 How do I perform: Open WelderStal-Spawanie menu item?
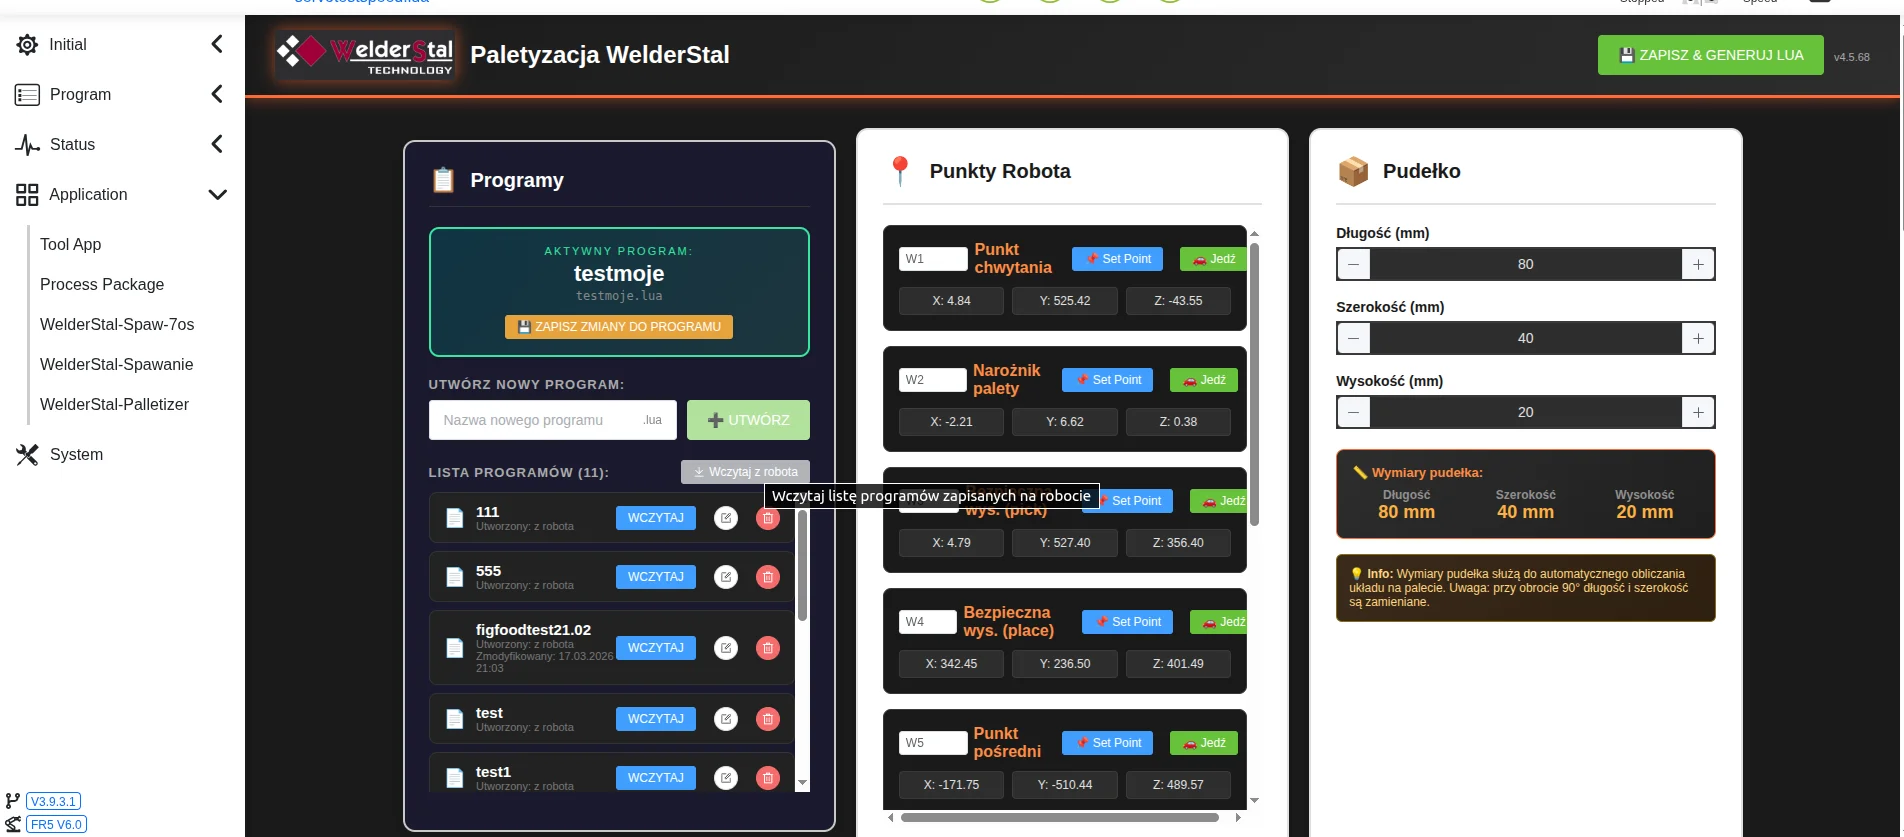tap(117, 364)
